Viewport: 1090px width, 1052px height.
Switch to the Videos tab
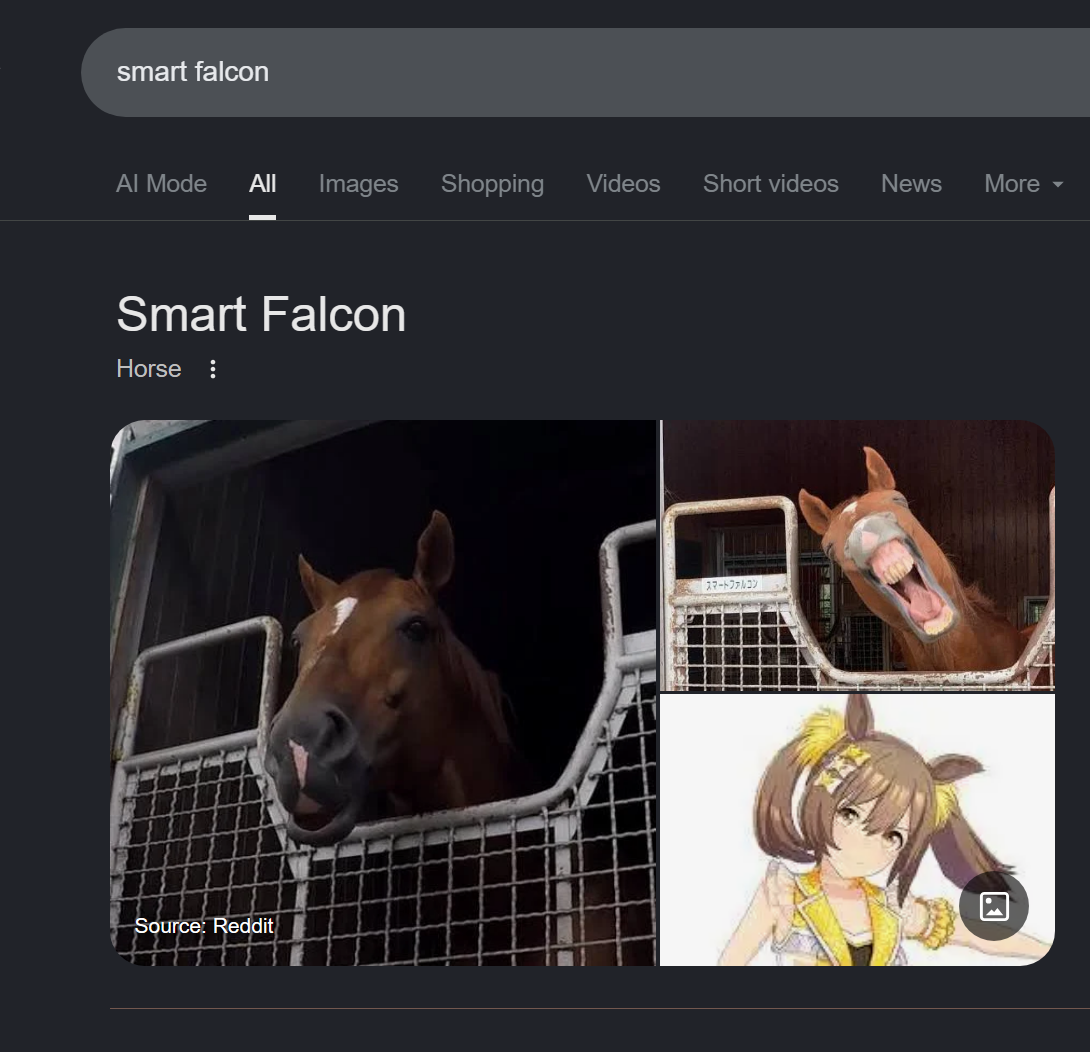tap(624, 184)
